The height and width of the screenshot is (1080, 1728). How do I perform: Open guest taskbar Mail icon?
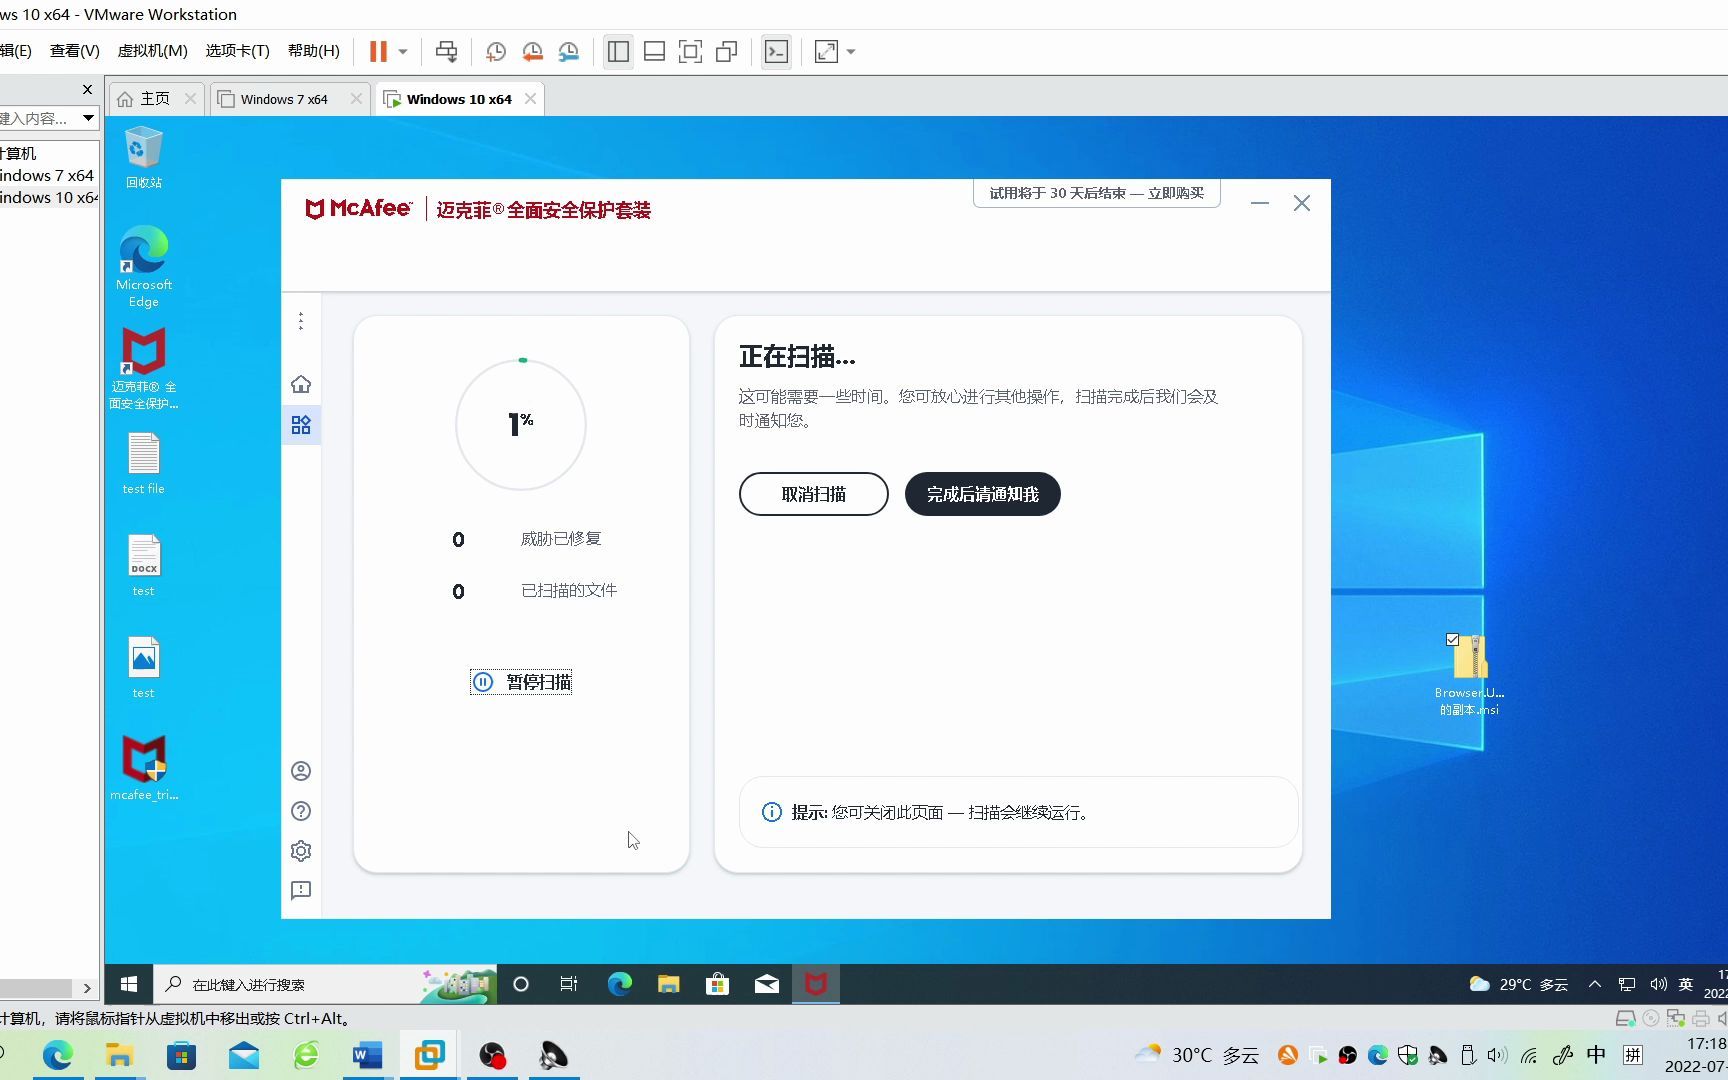point(767,984)
